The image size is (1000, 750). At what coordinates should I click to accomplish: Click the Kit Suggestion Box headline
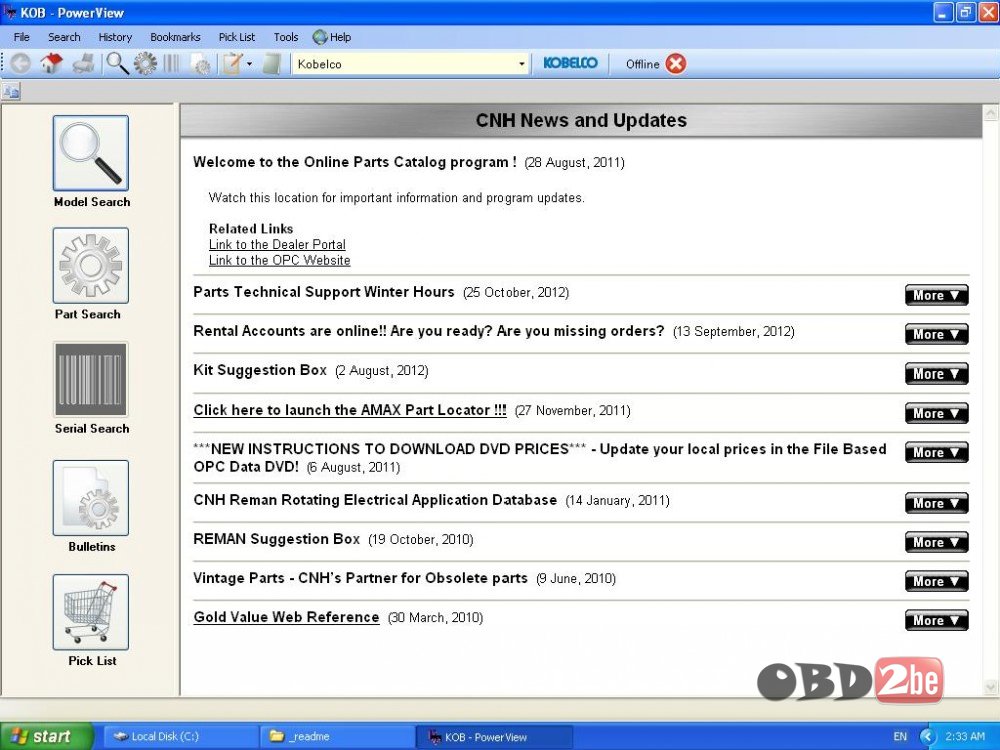260,370
